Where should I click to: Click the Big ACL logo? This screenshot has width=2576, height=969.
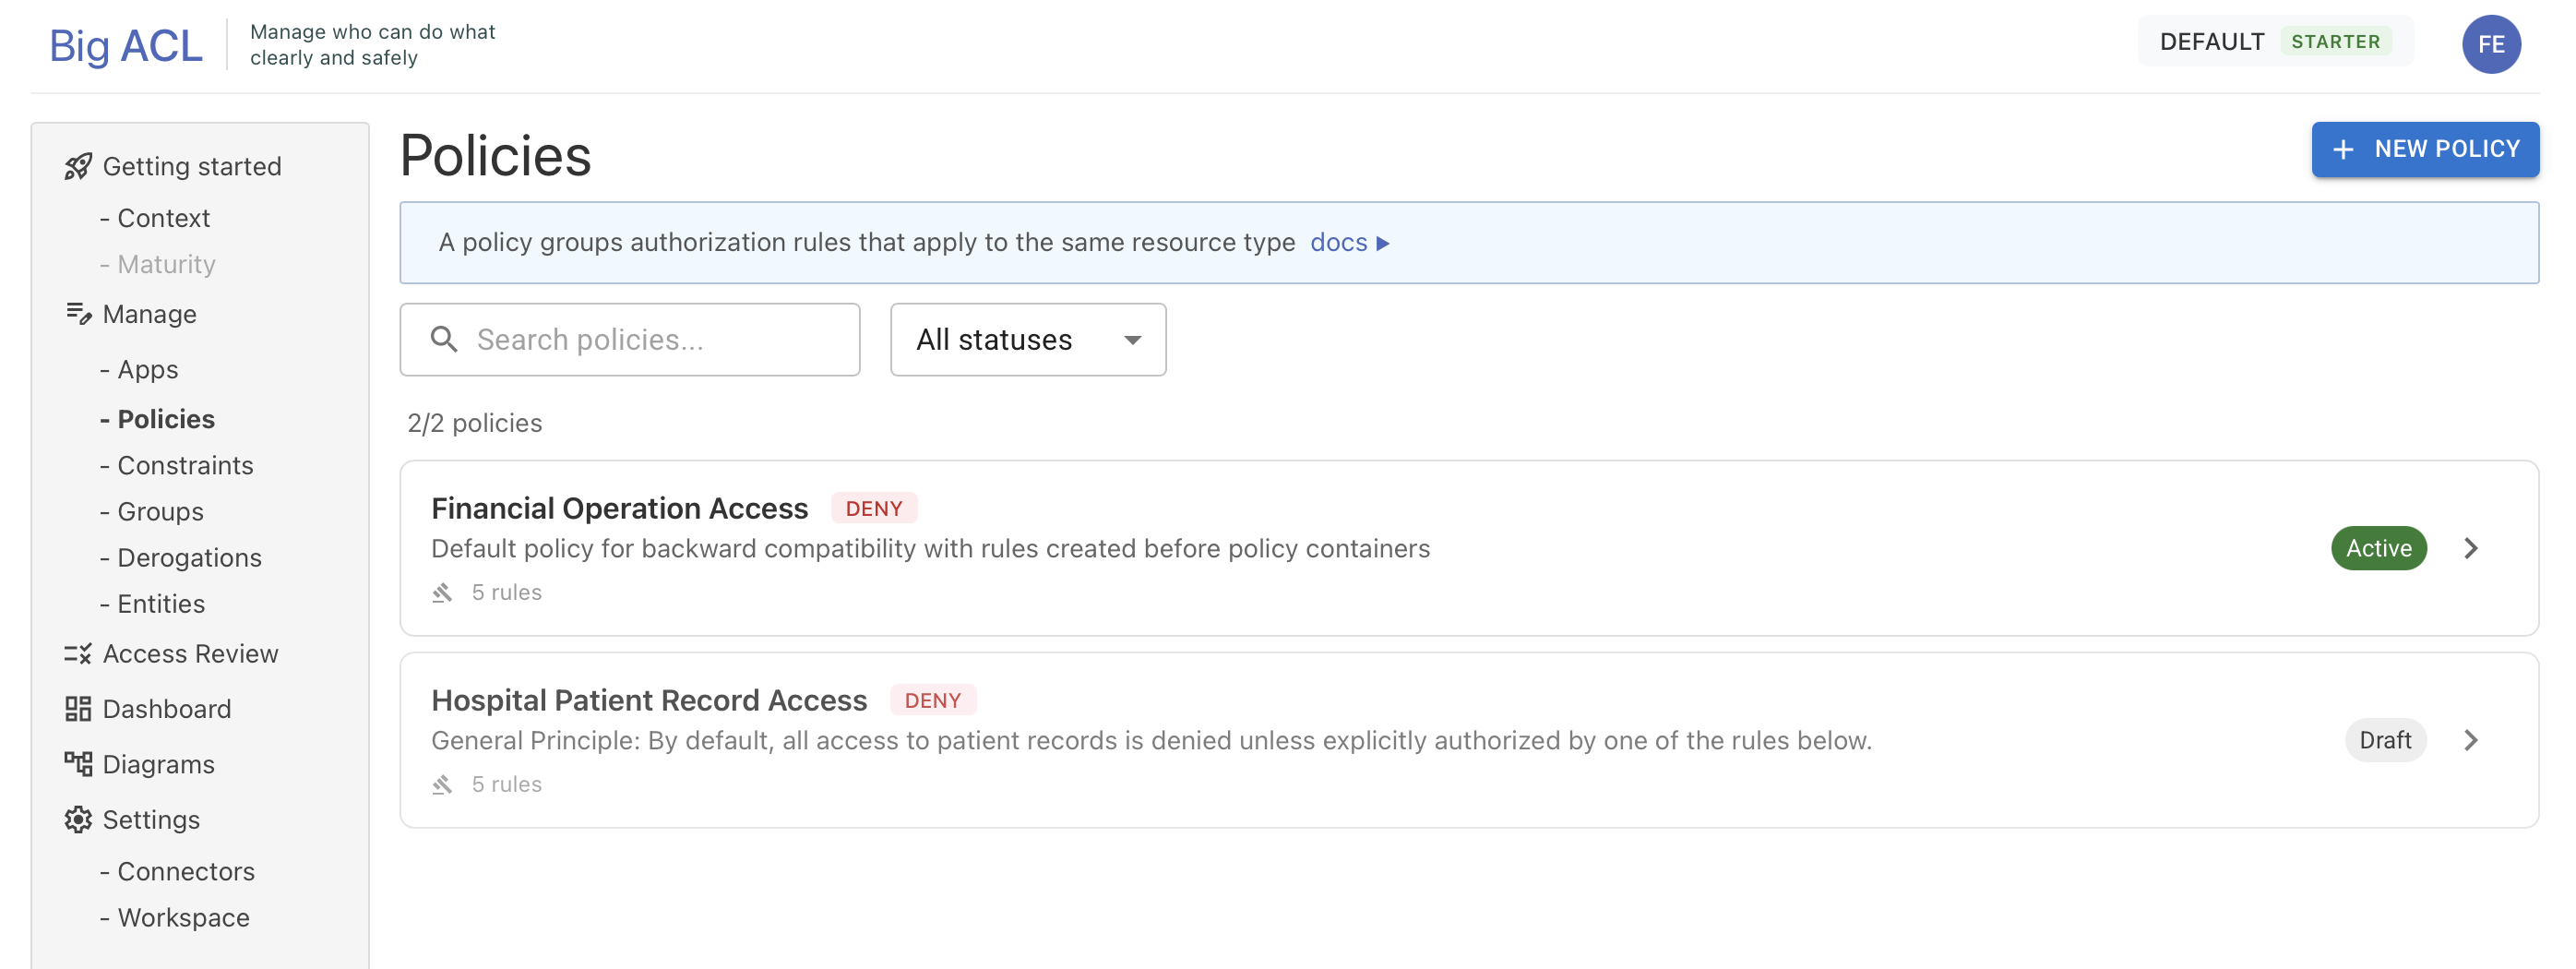(126, 45)
